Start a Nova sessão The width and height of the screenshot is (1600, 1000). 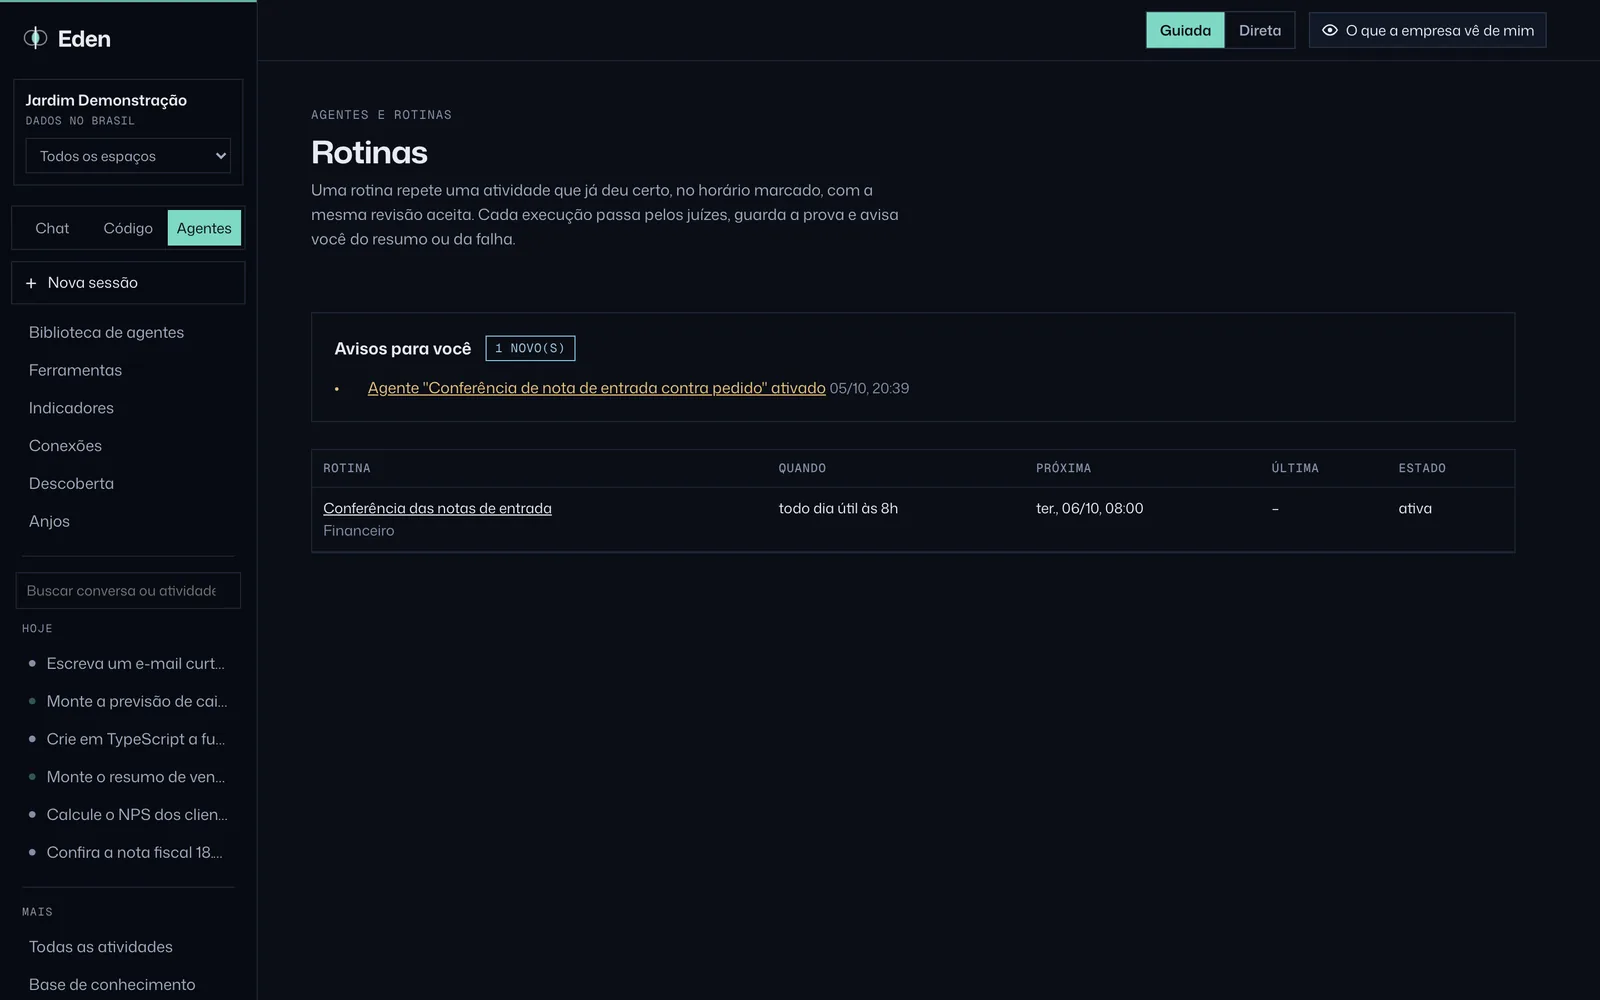pyautogui.click(x=128, y=283)
